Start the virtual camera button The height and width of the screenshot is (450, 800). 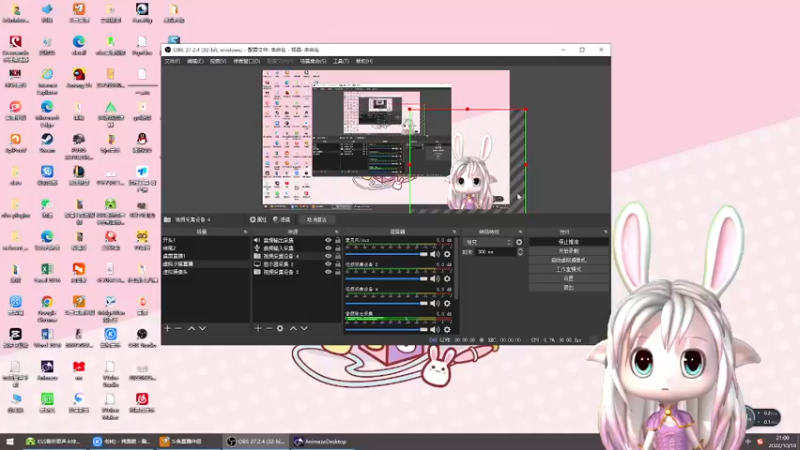point(568,260)
